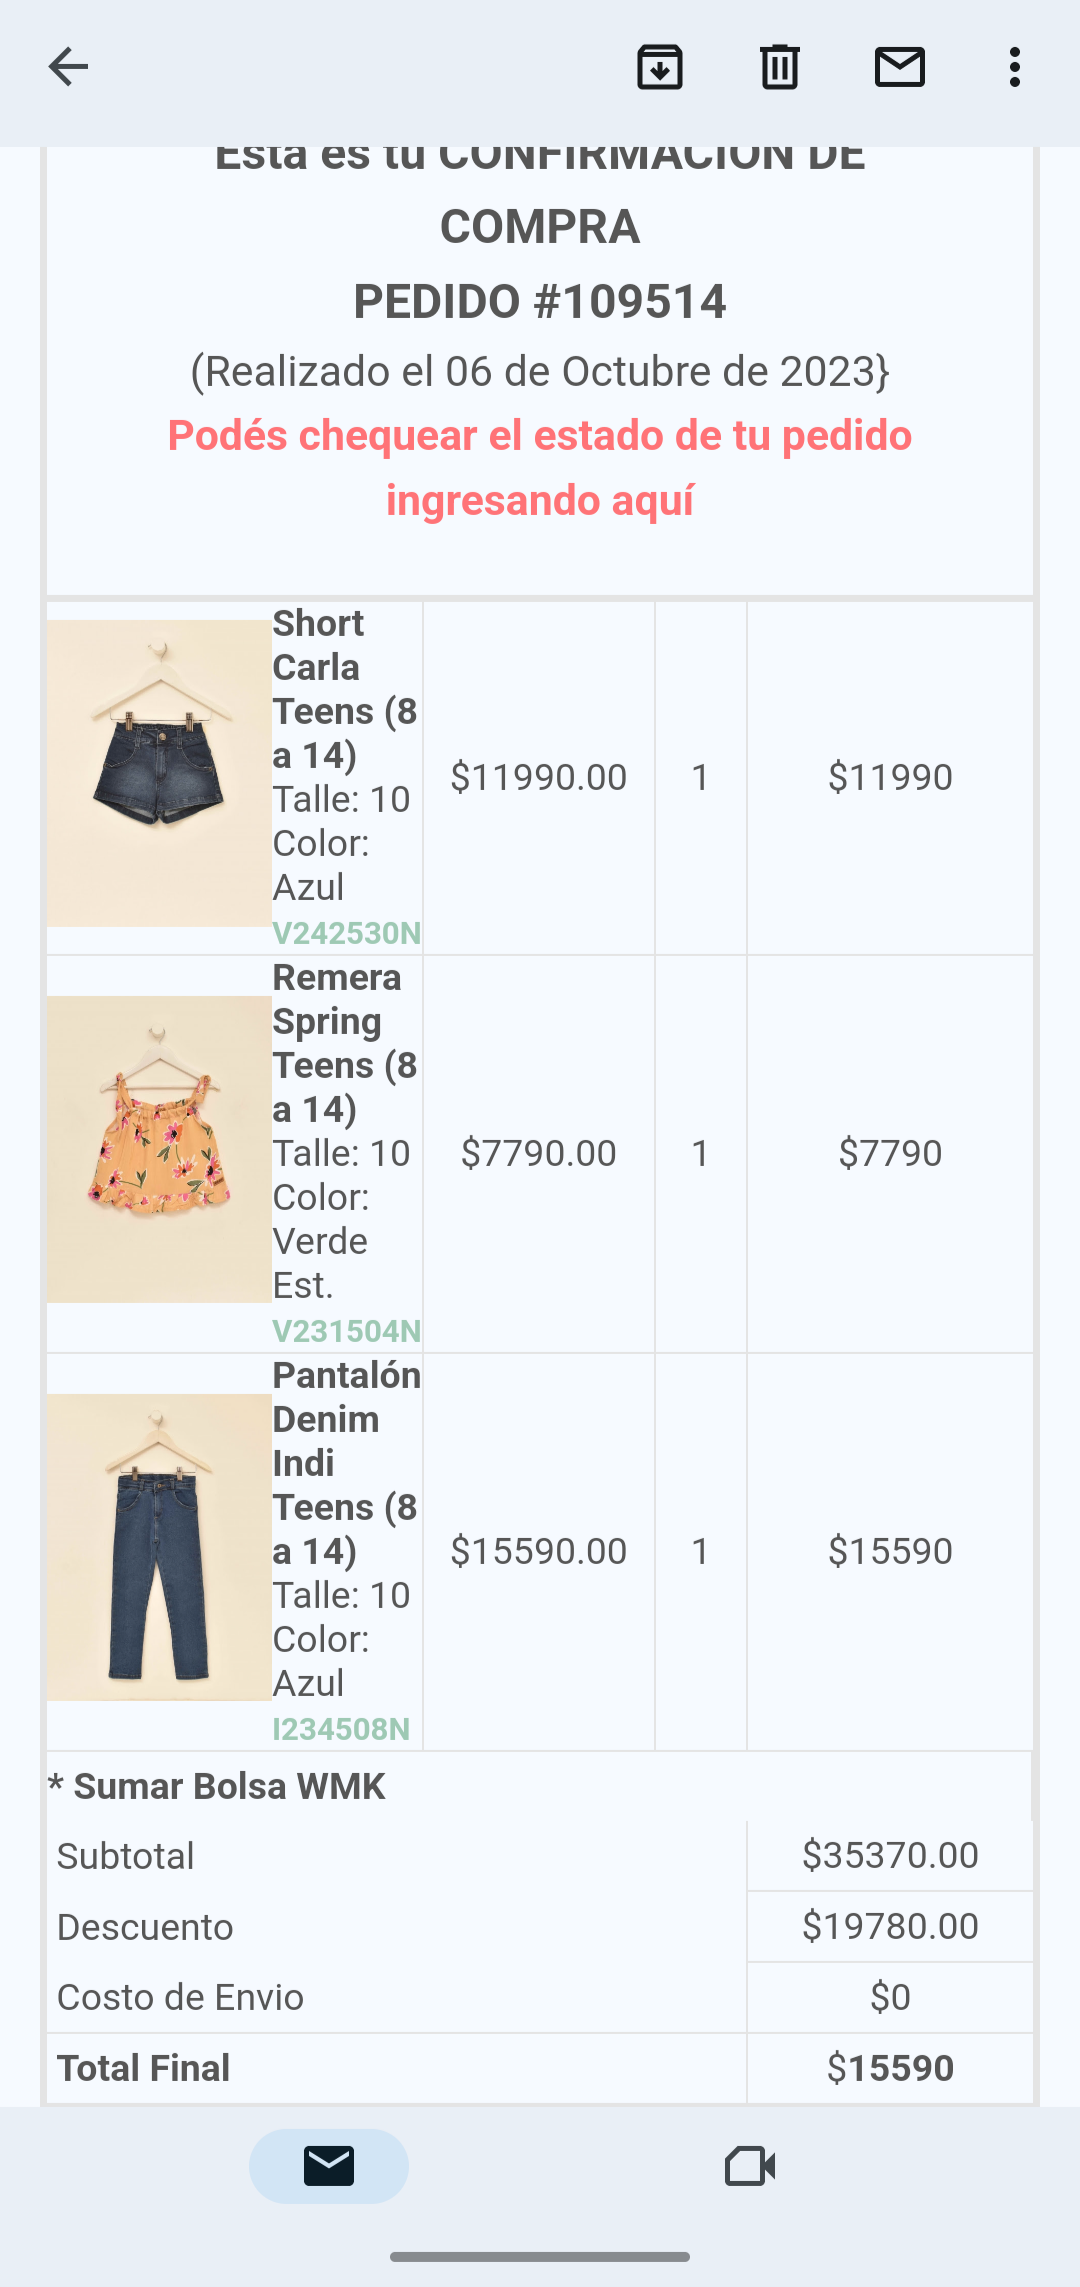
Task: Tap the denim pants product image
Action: pyautogui.click(x=159, y=1547)
